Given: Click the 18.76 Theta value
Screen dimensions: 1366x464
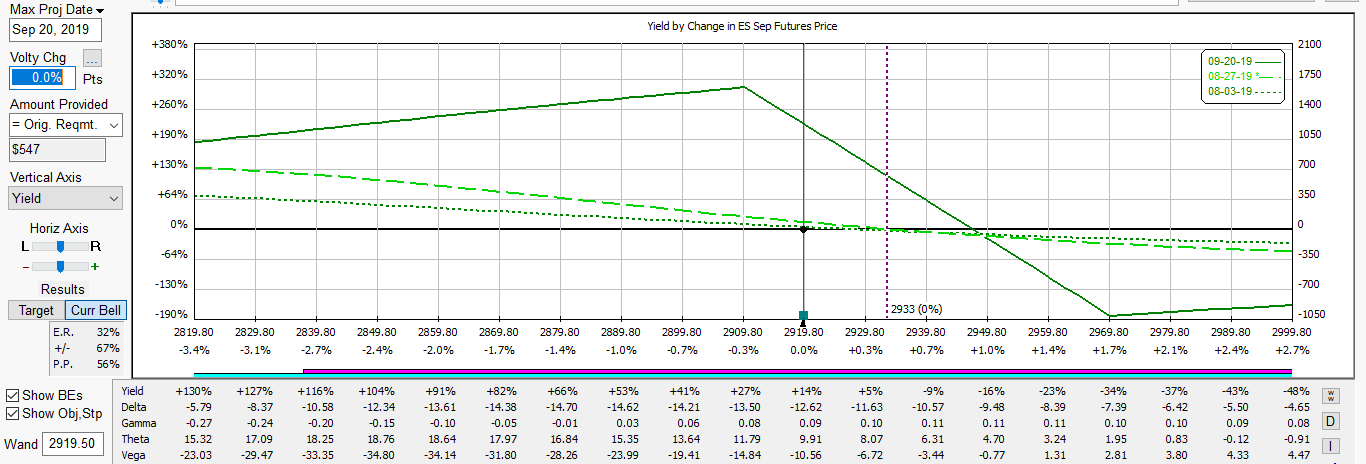Looking at the screenshot, I should (382, 439).
